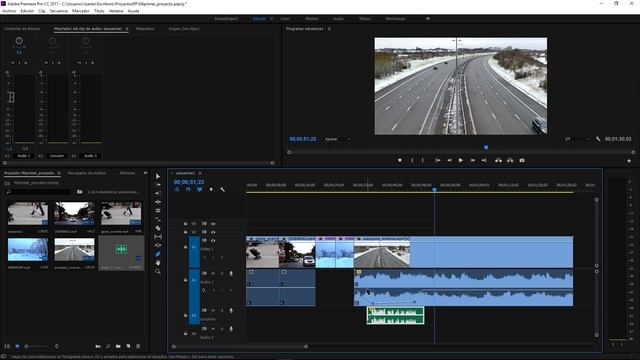Go to In point in Program monitor
This screenshot has height=360, width=640.
(438, 160)
